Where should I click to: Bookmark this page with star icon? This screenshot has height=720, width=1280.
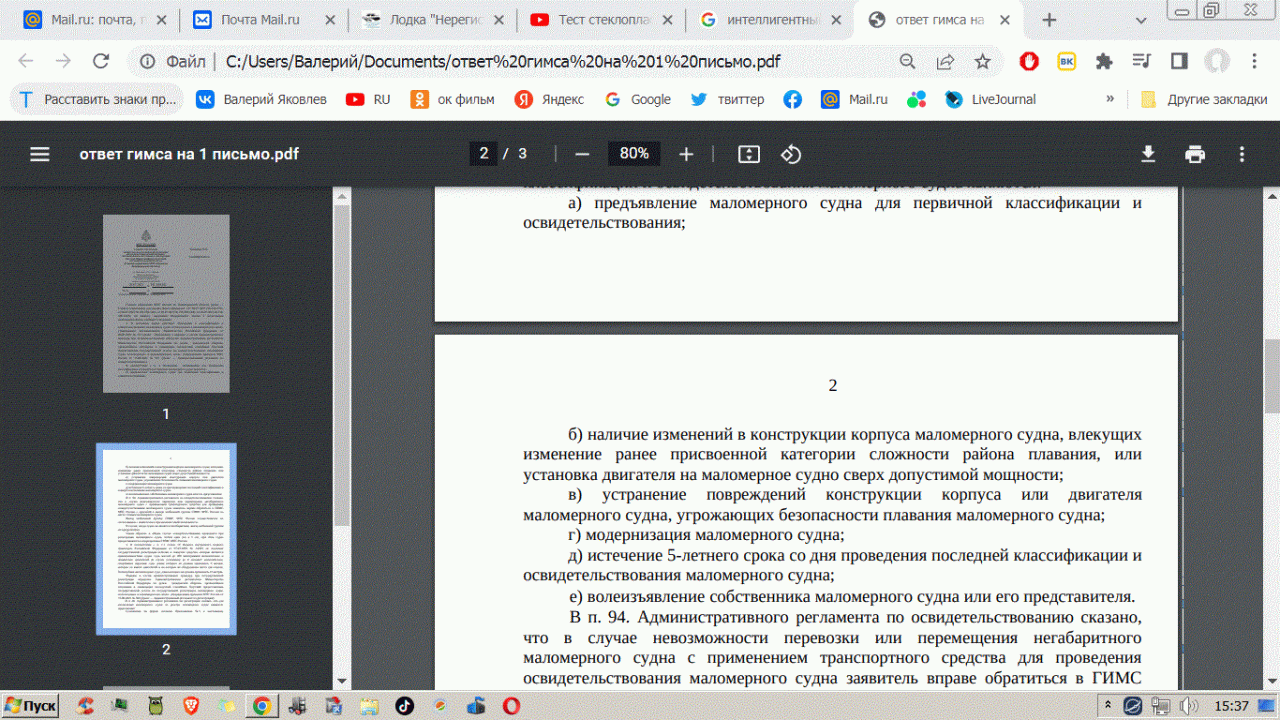982,62
